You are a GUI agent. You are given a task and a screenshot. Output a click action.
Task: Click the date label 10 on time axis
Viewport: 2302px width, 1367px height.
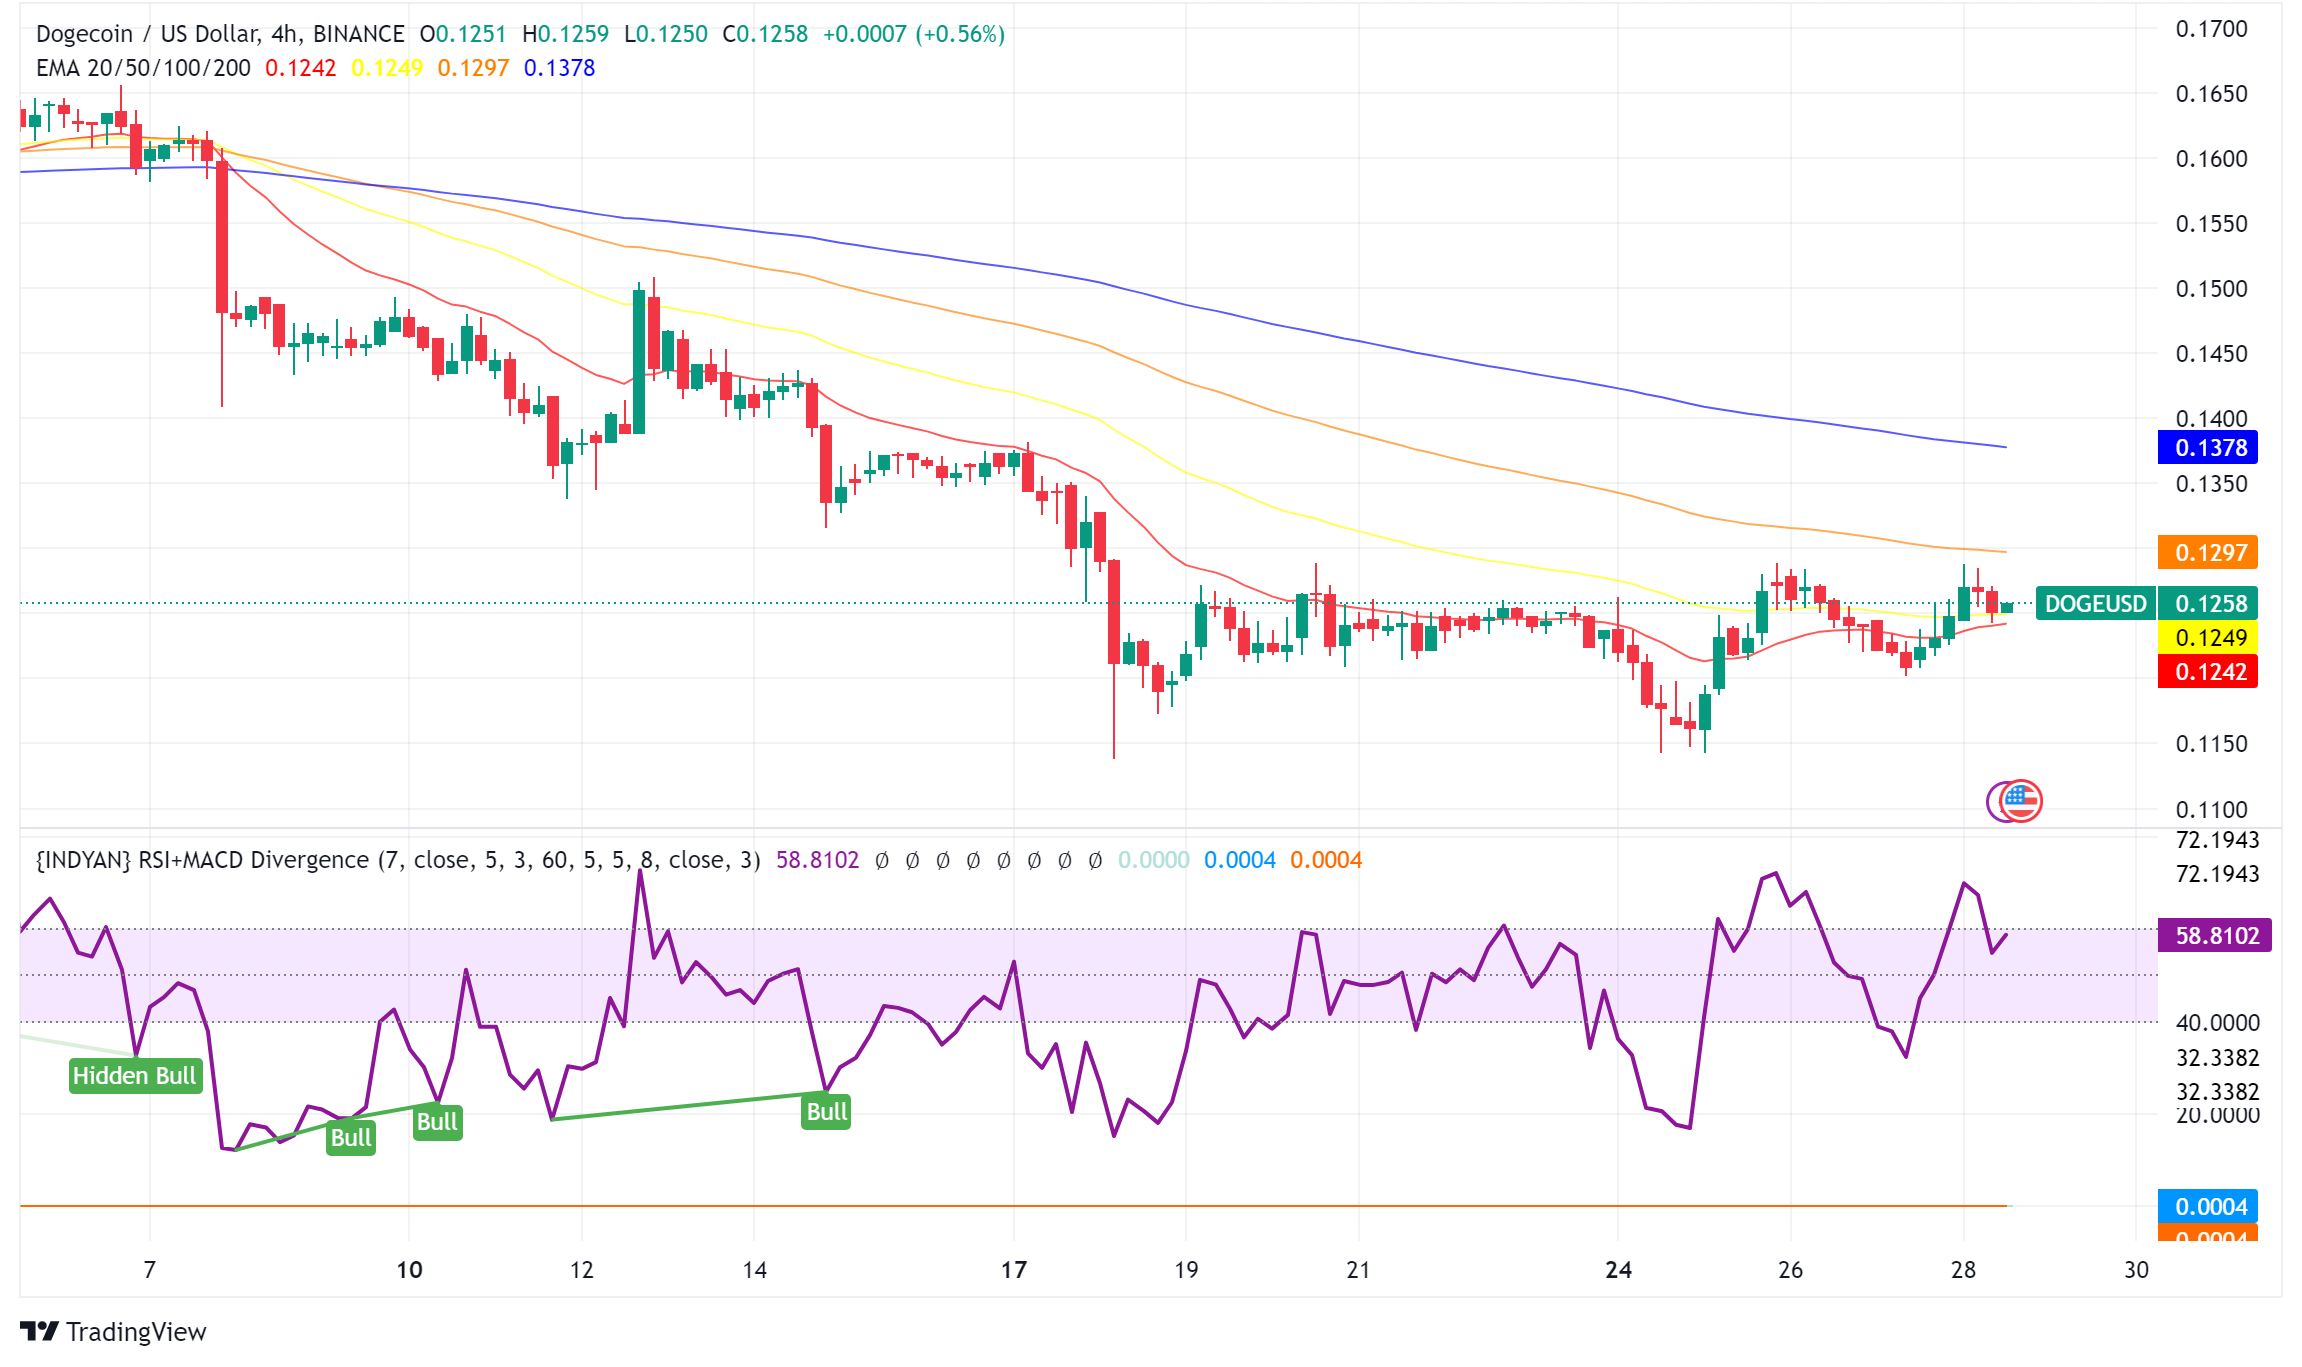pyautogui.click(x=409, y=1270)
